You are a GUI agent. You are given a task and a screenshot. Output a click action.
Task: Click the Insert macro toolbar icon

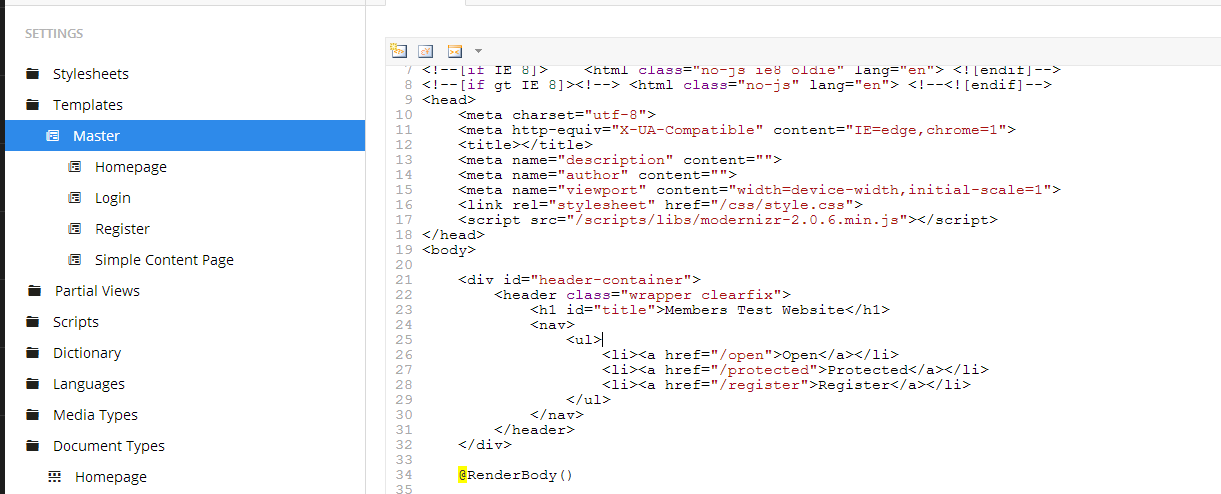point(455,51)
